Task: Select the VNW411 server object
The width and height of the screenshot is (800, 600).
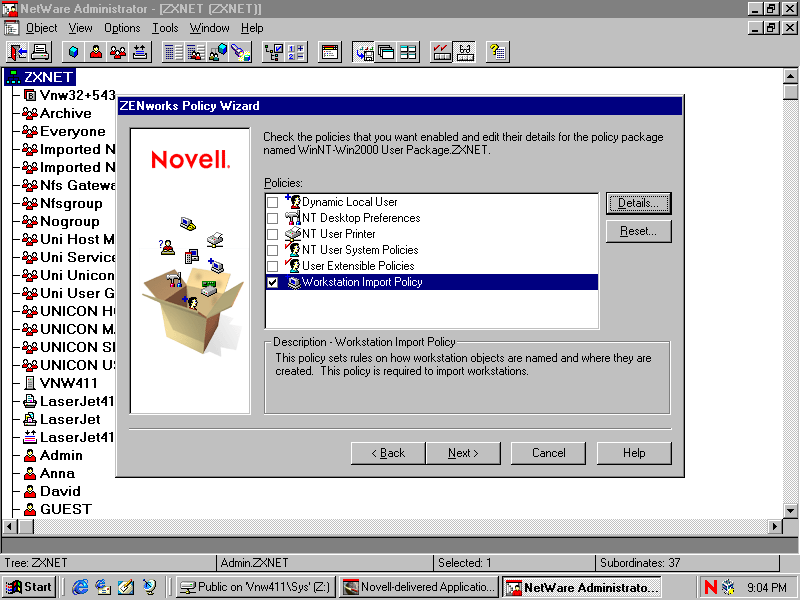Action: tap(68, 383)
